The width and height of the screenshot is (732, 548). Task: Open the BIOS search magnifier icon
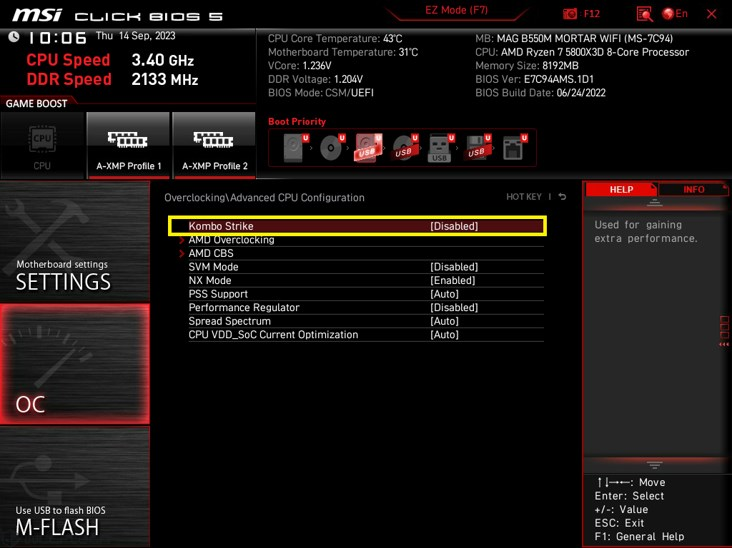coord(644,14)
